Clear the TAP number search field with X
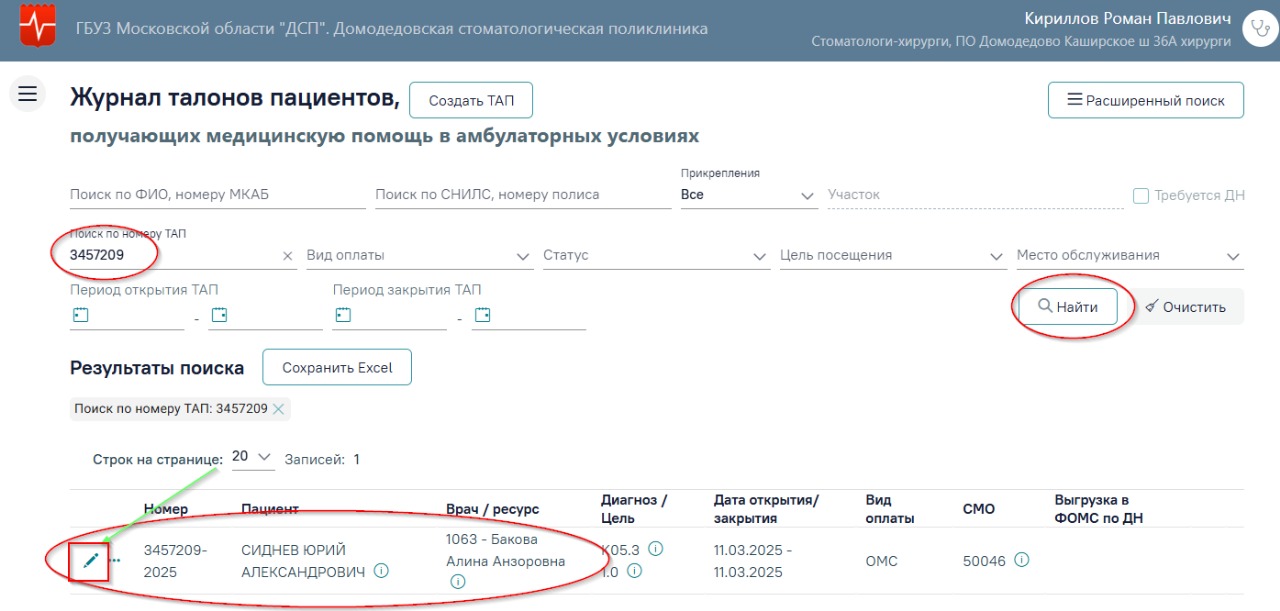Image resolution: width=1280 pixels, height=611 pixels. coord(288,256)
